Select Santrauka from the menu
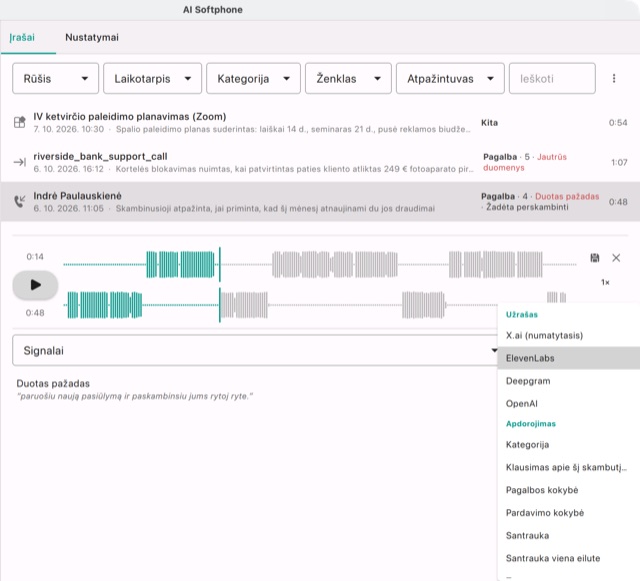The image size is (640, 581). [x=569, y=535]
